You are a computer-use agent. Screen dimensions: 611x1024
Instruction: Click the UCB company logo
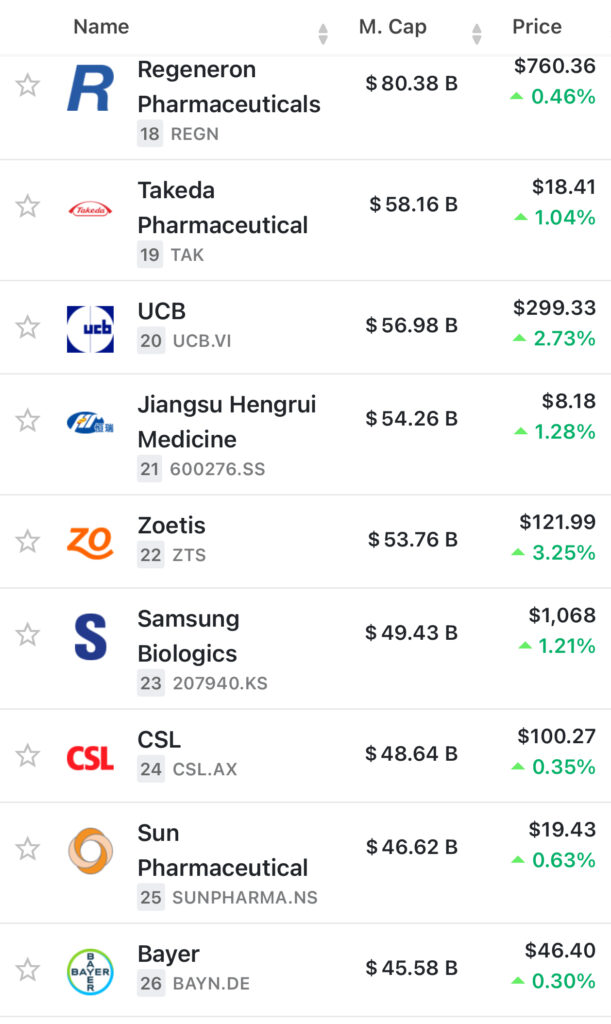(x=90, y=329)
